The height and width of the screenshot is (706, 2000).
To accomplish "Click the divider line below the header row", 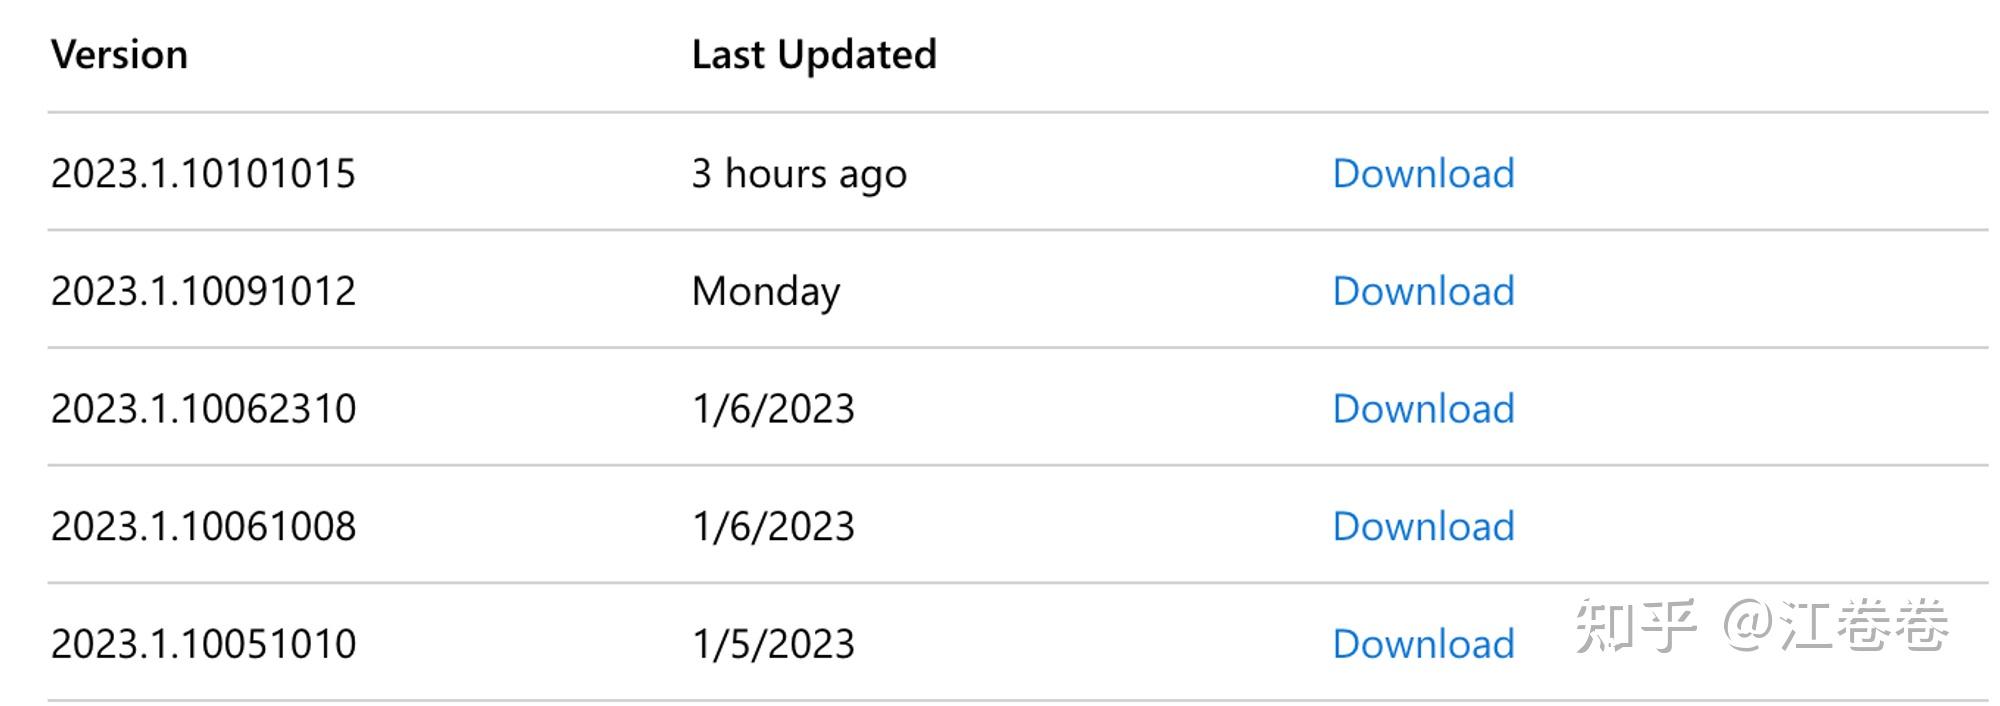I will coord(1000,112).
